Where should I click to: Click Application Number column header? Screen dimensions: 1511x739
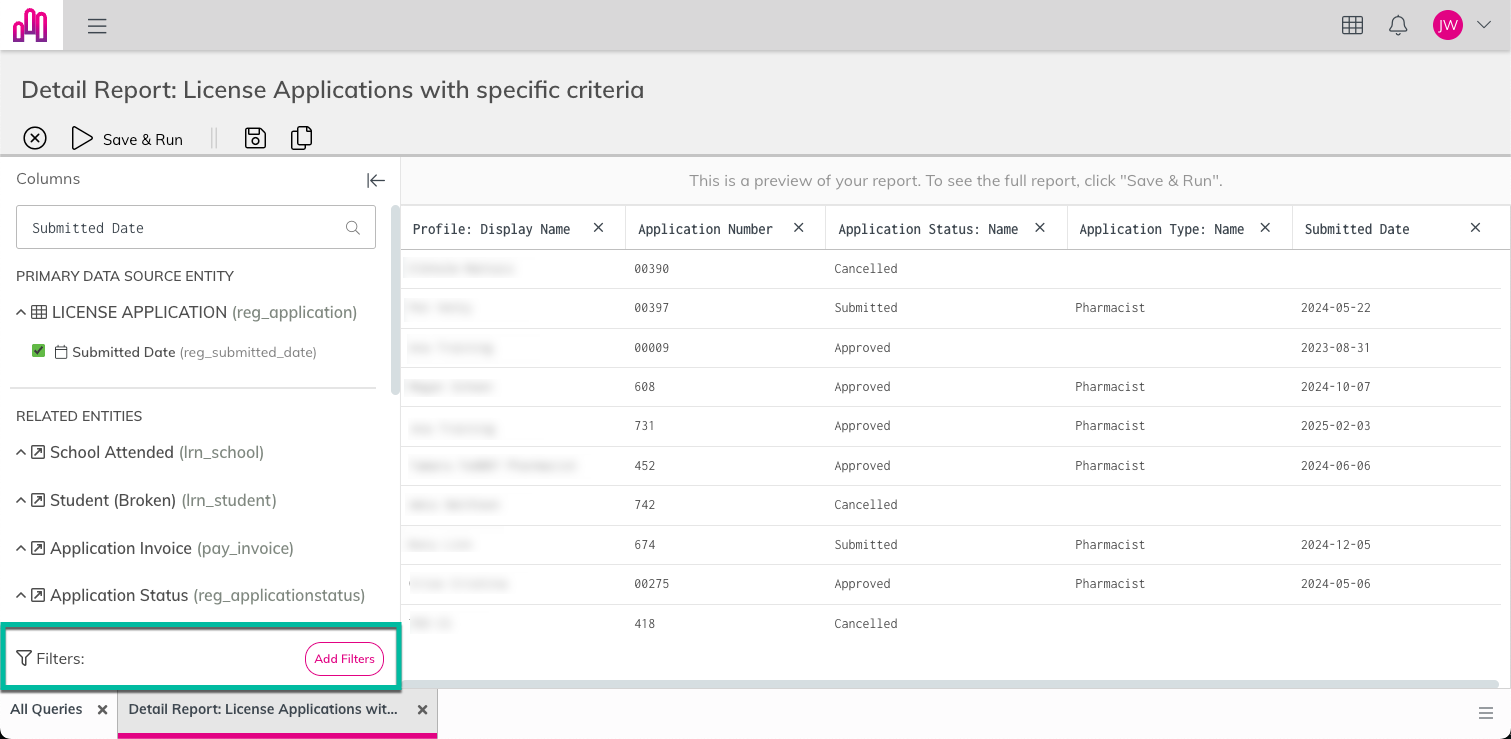point(705,229)
